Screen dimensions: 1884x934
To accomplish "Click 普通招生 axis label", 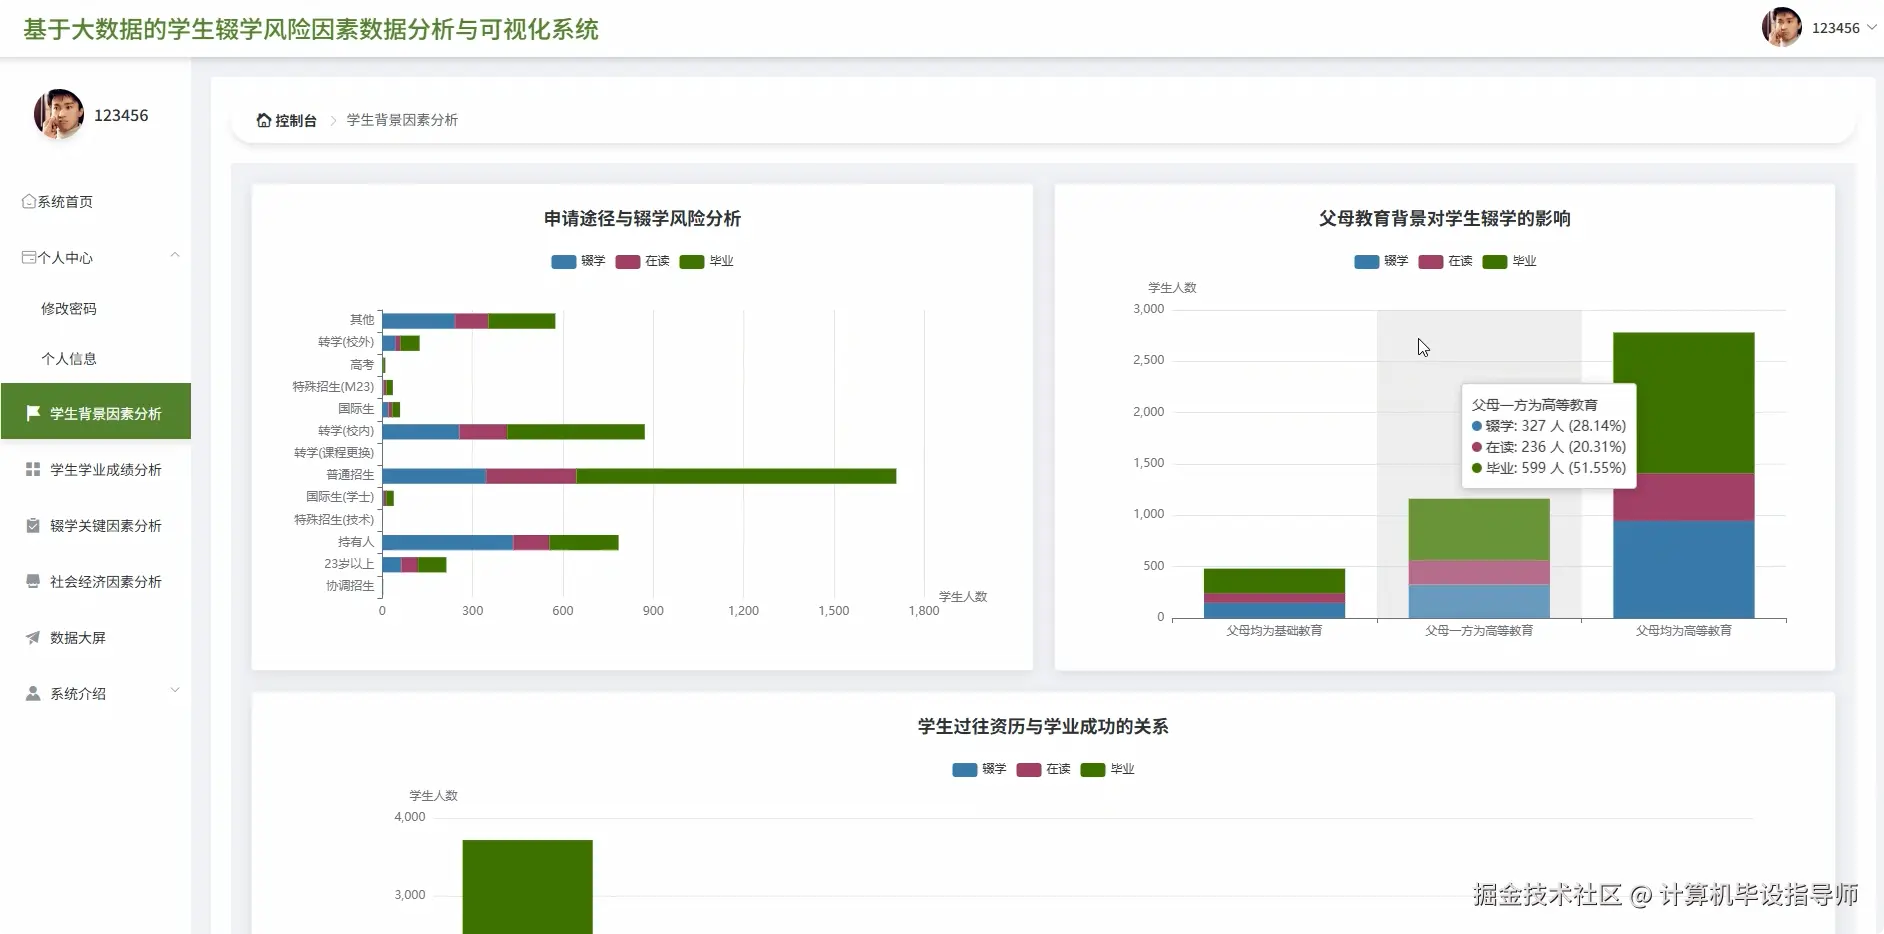I will coord(350,475).
